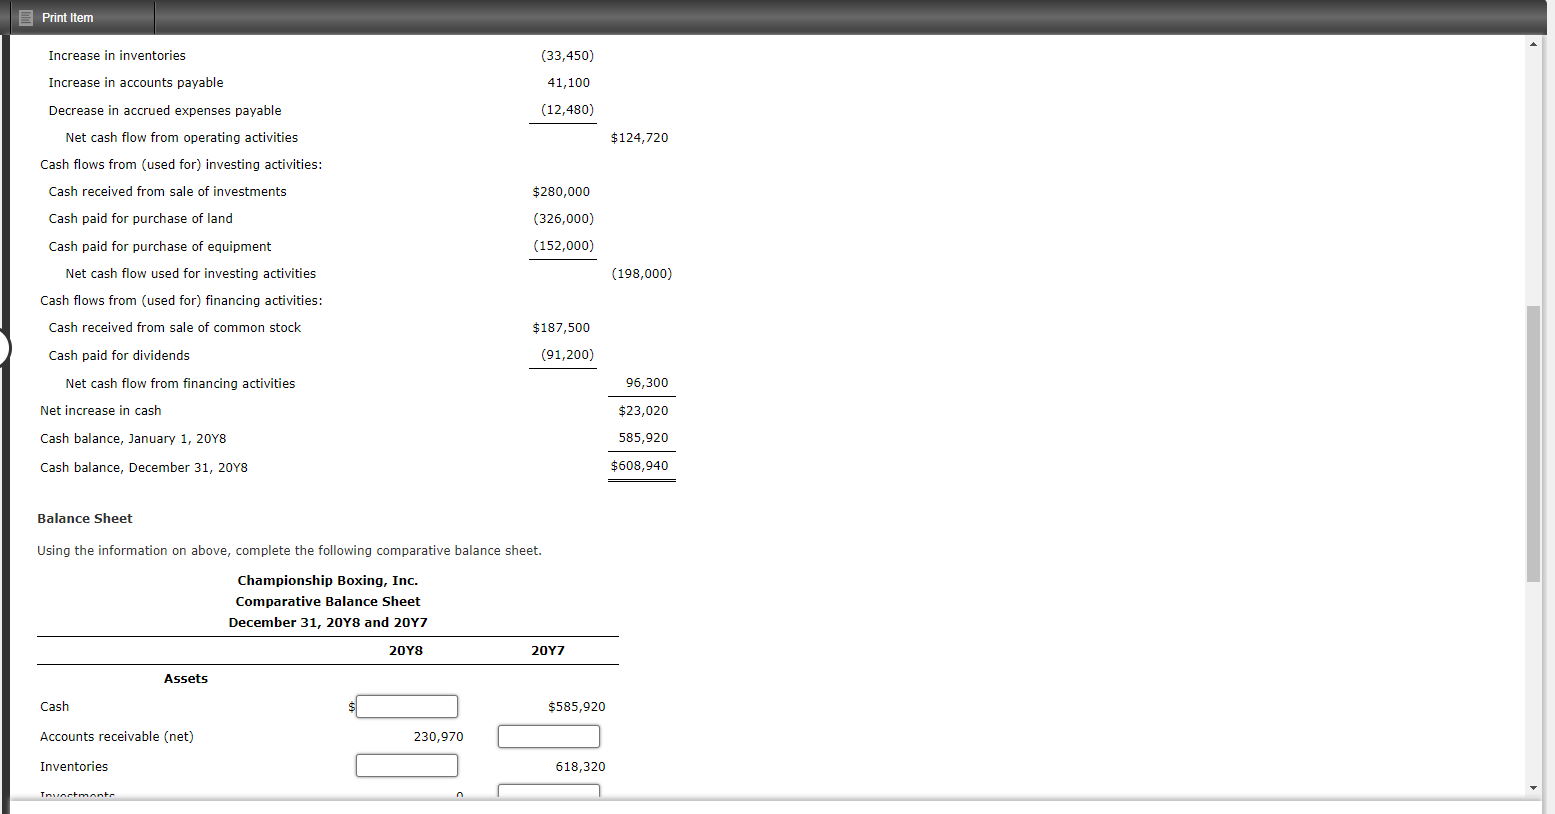Select the bold 'Balance Sheet' section heading
The height and width of the screenshot is (814, 1555).
click(85, 519)
